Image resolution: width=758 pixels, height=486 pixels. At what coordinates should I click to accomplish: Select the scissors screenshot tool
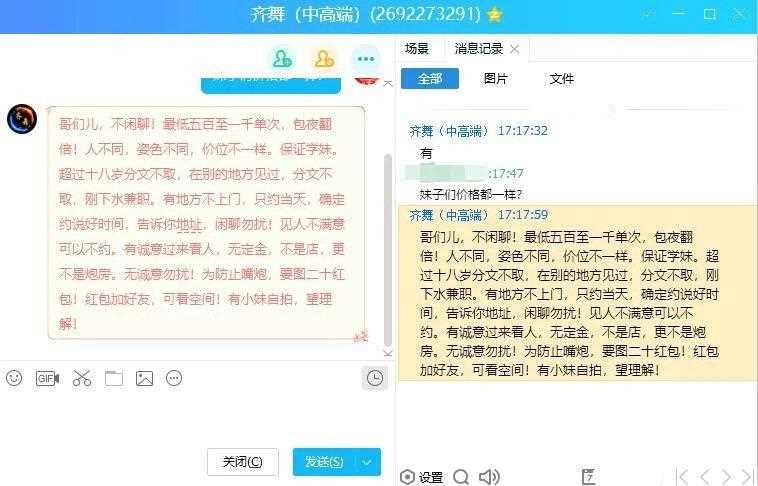pos(82,378)
